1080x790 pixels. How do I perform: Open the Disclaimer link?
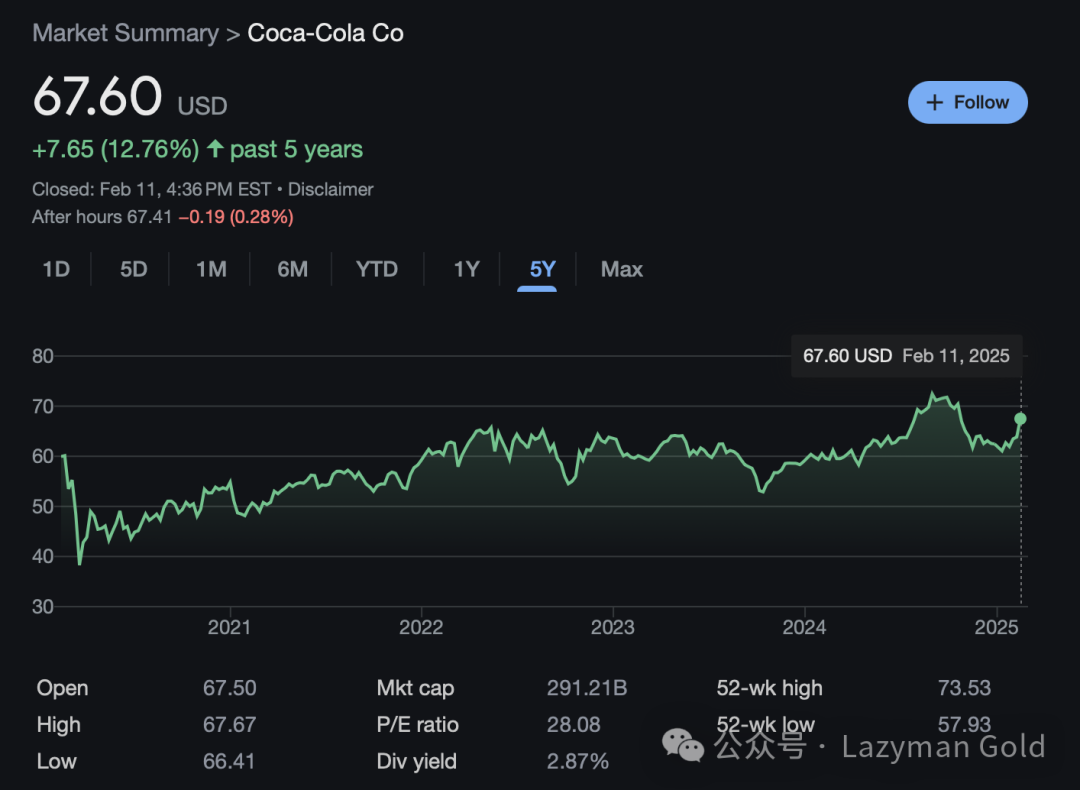point(331,189)
